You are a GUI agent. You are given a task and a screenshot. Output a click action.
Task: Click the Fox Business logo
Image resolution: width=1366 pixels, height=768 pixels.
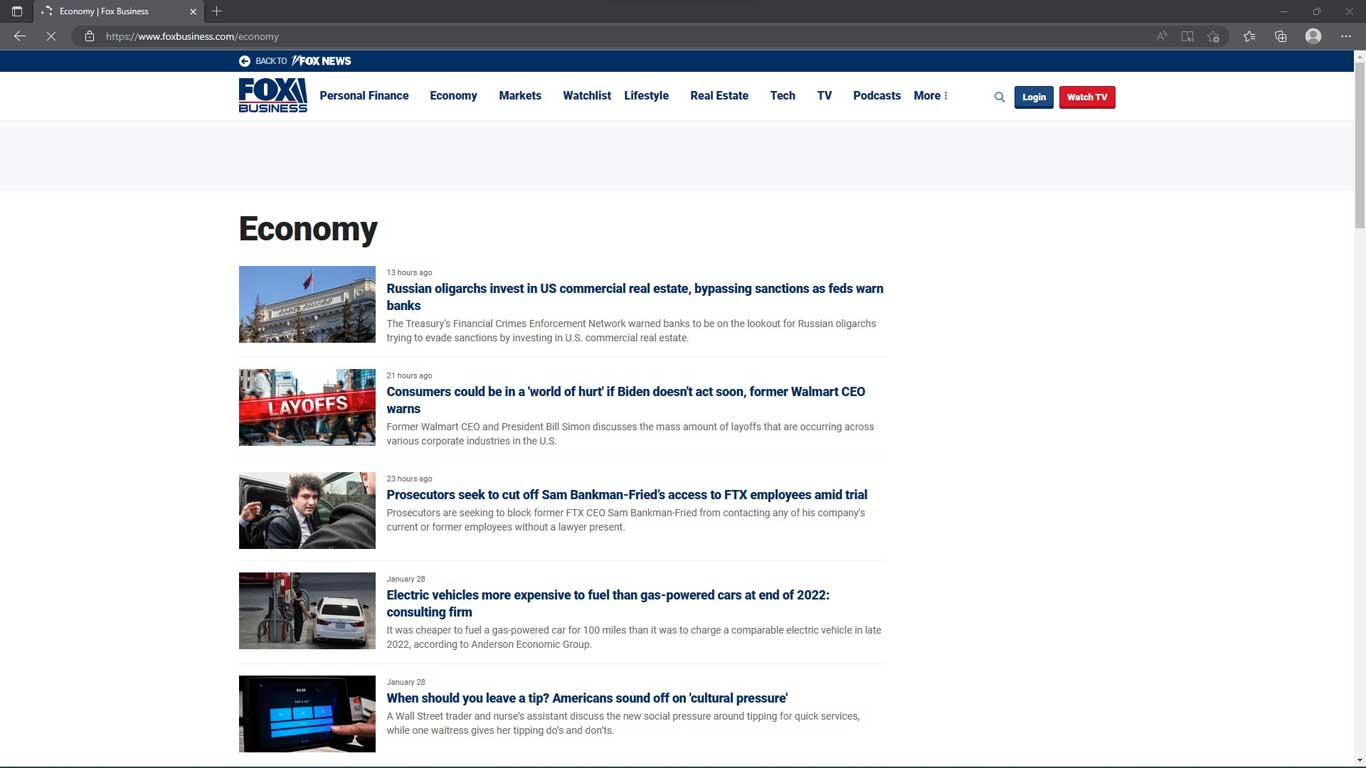click(x=273, y=95)
